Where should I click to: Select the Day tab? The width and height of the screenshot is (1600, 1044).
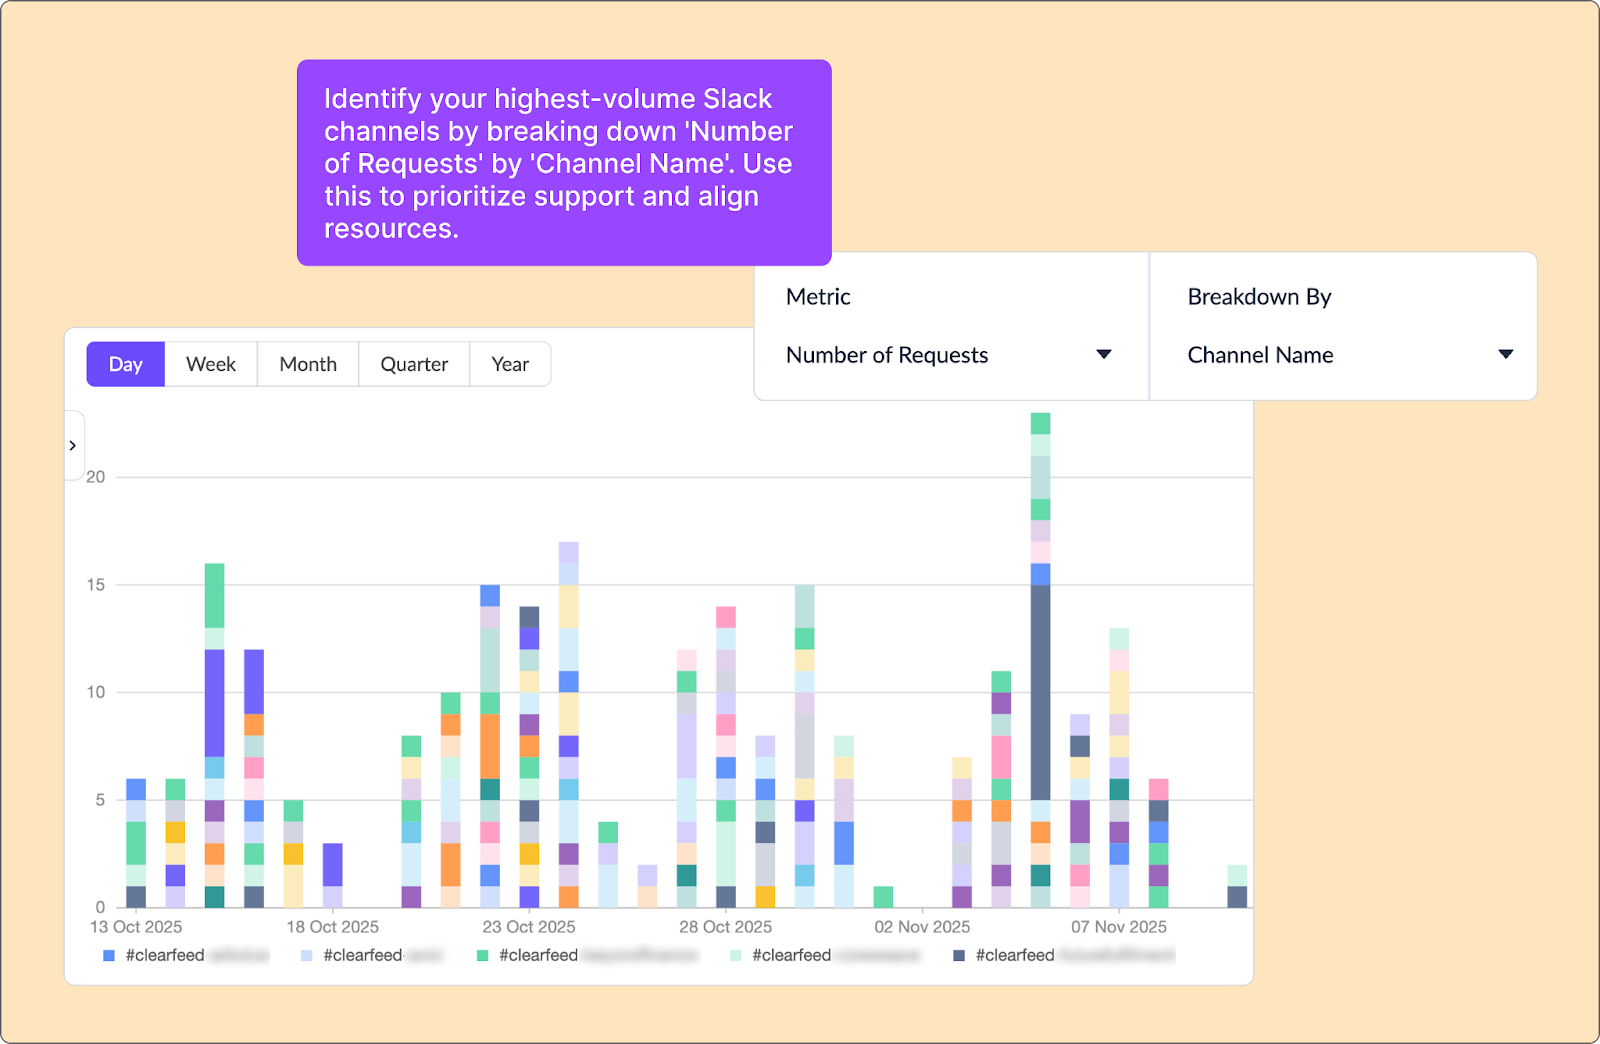125,364
